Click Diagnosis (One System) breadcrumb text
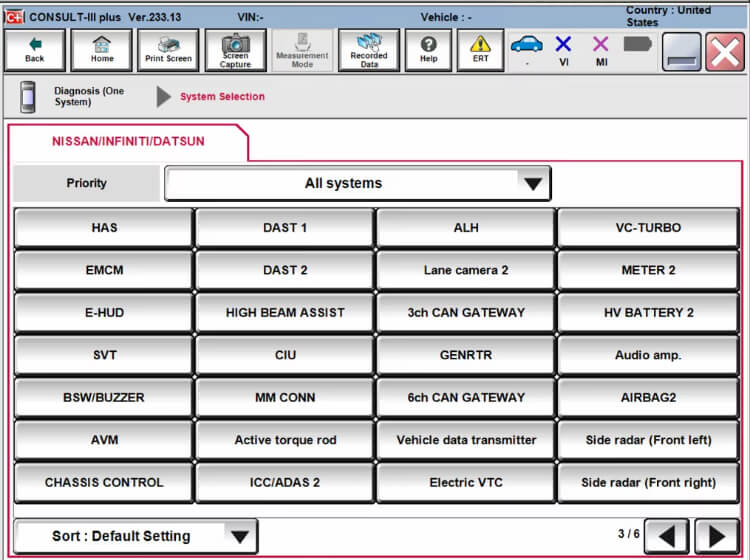This screenshot has width=750, height=560. click(x=89, y=96)
